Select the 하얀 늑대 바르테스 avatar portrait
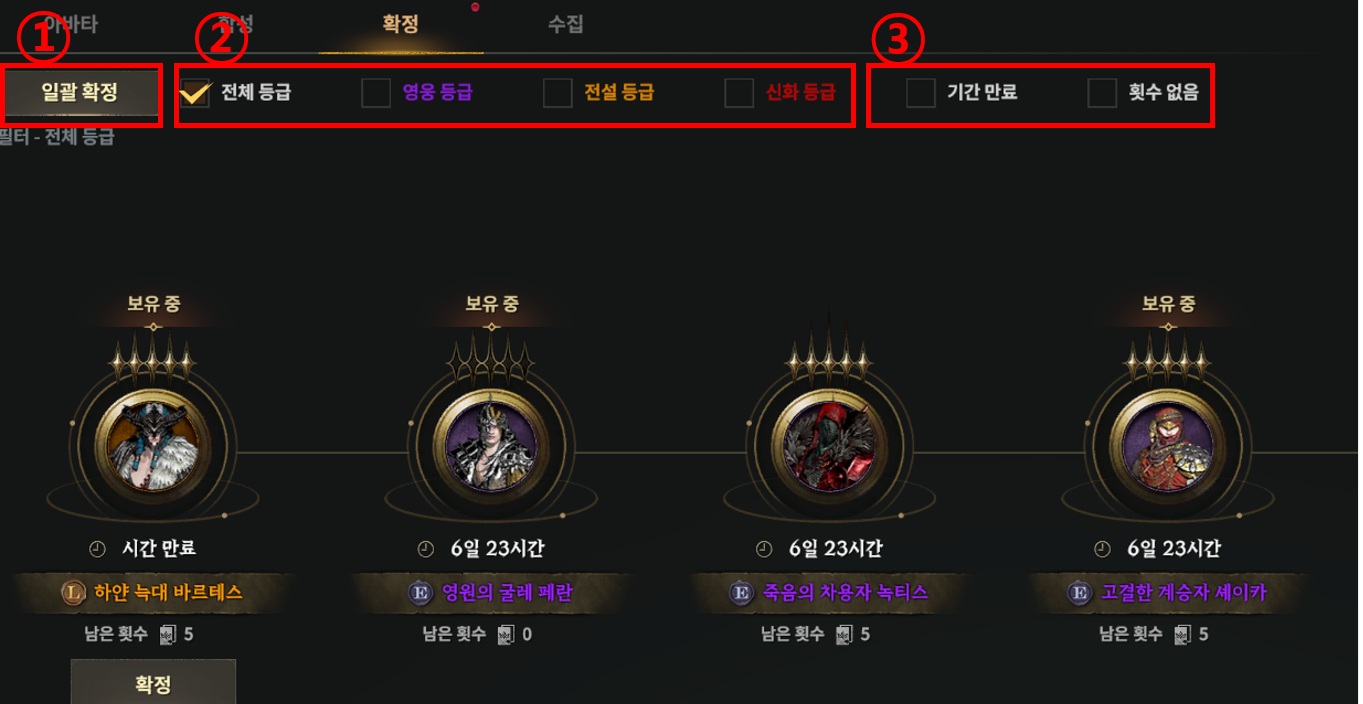Screen dimensions: 1363x704 pyautogui.click(x=153, y=441)
